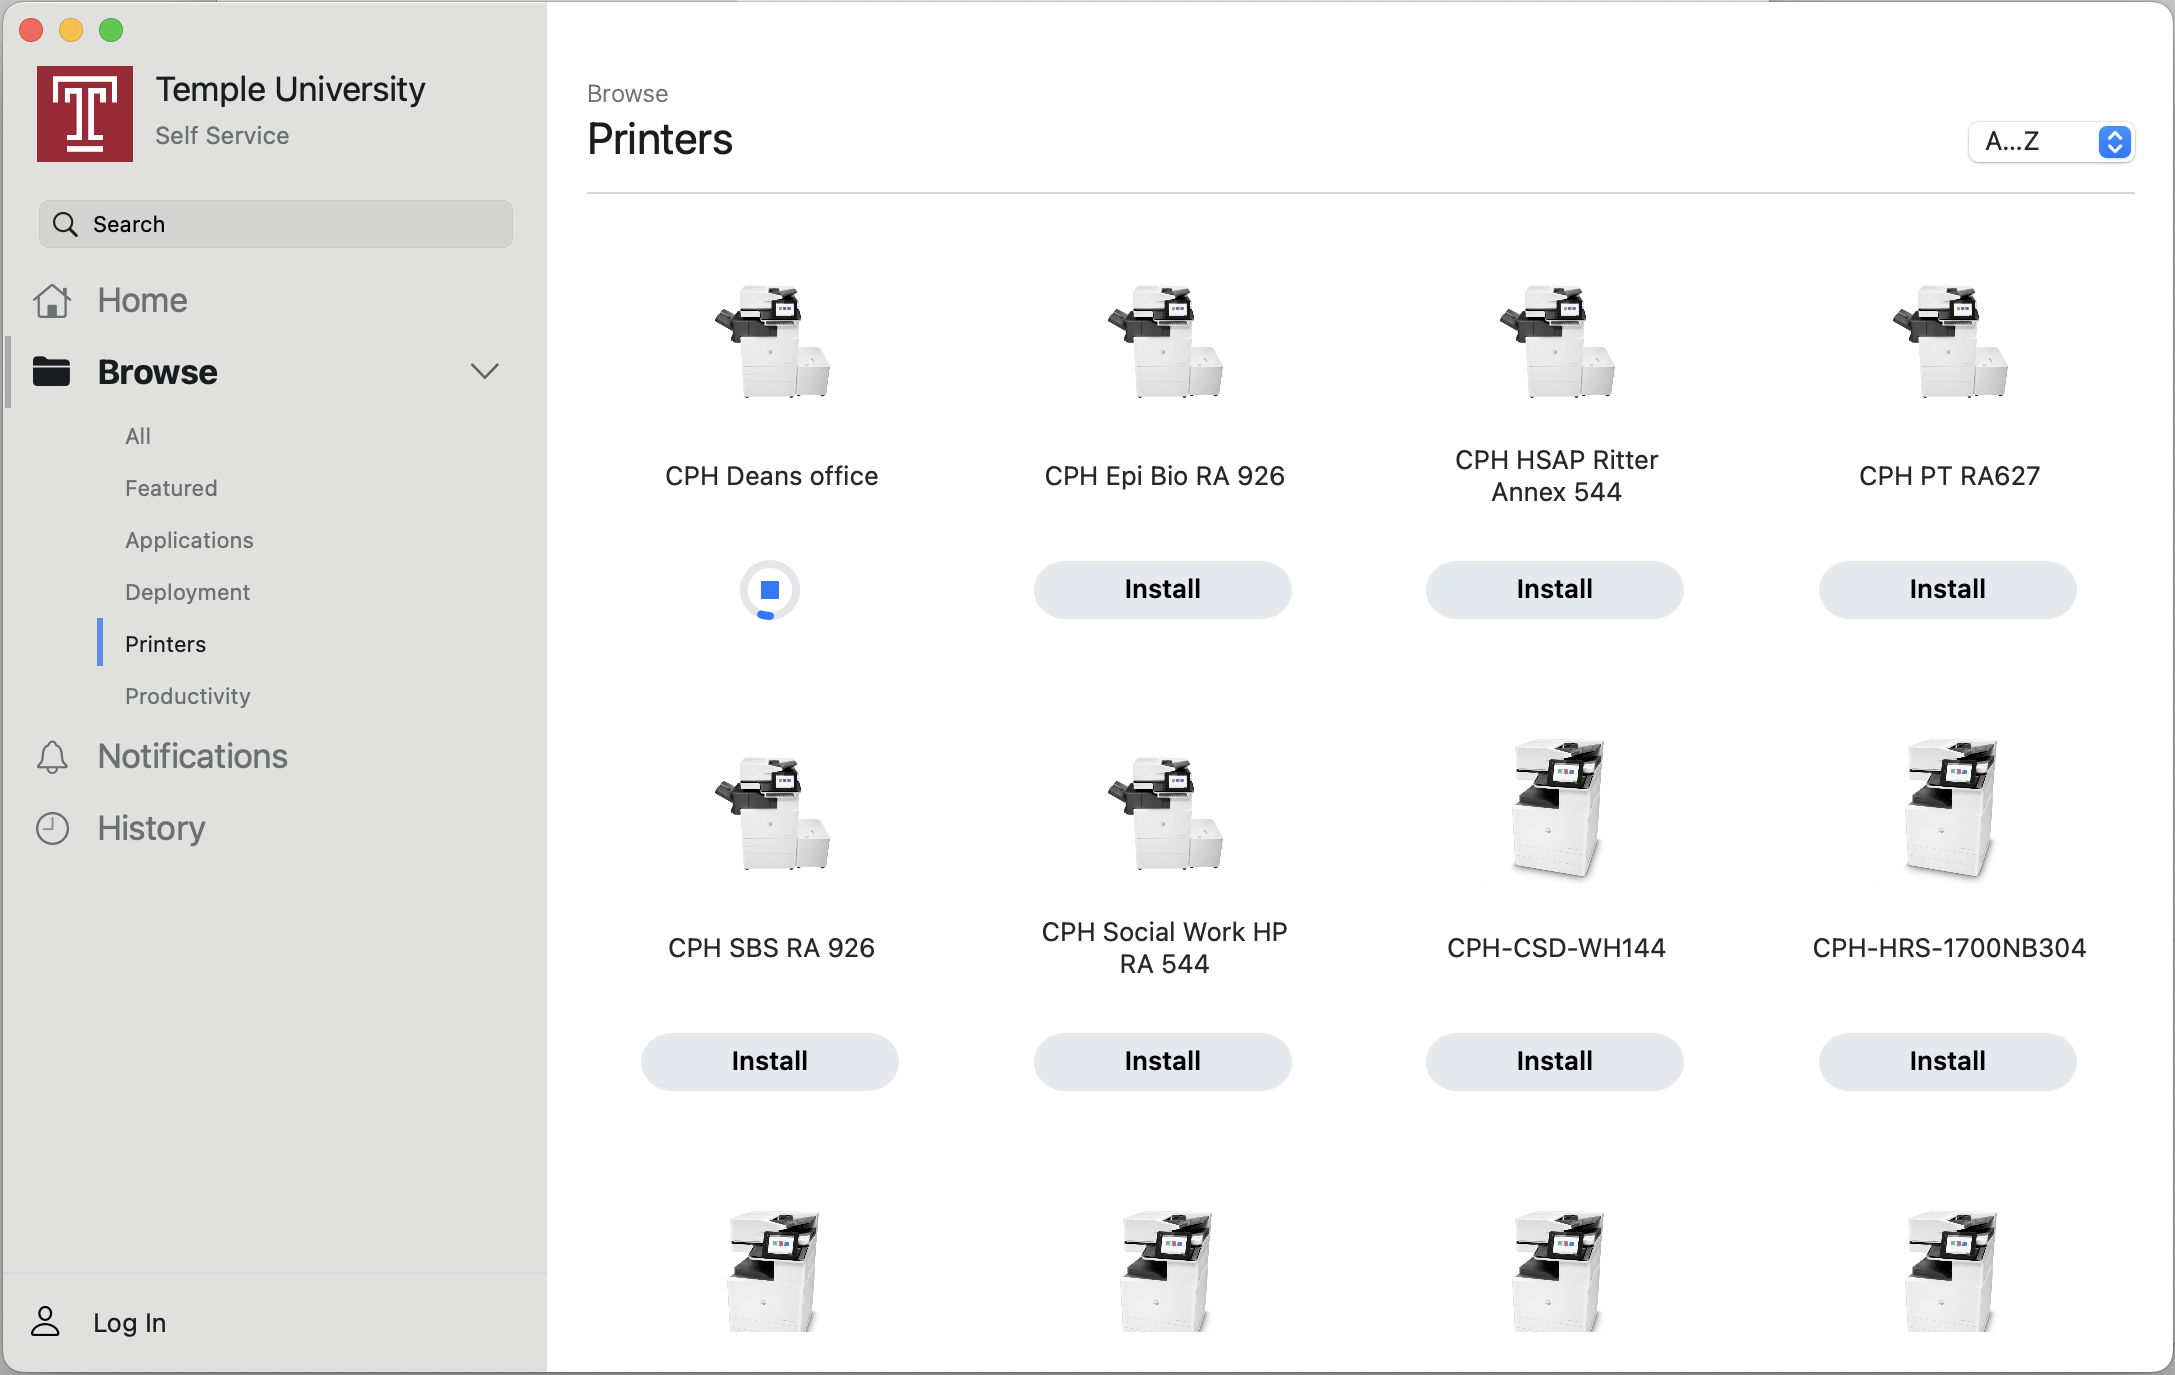The height and width of the screenshot is (1375, 2175).
Task: Open the CPH PT RA627 printer image
Action: [1950, 341]
